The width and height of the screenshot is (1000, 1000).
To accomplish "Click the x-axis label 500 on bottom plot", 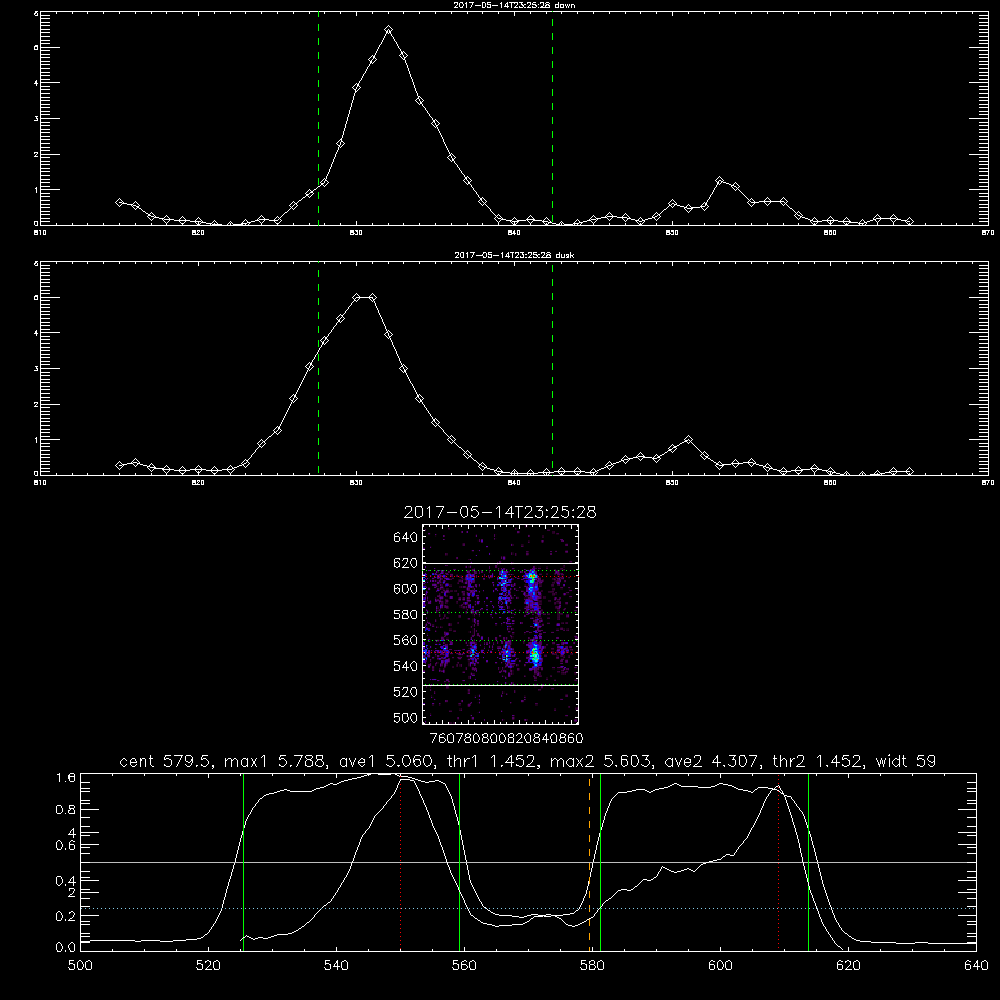I will point(80,966).
